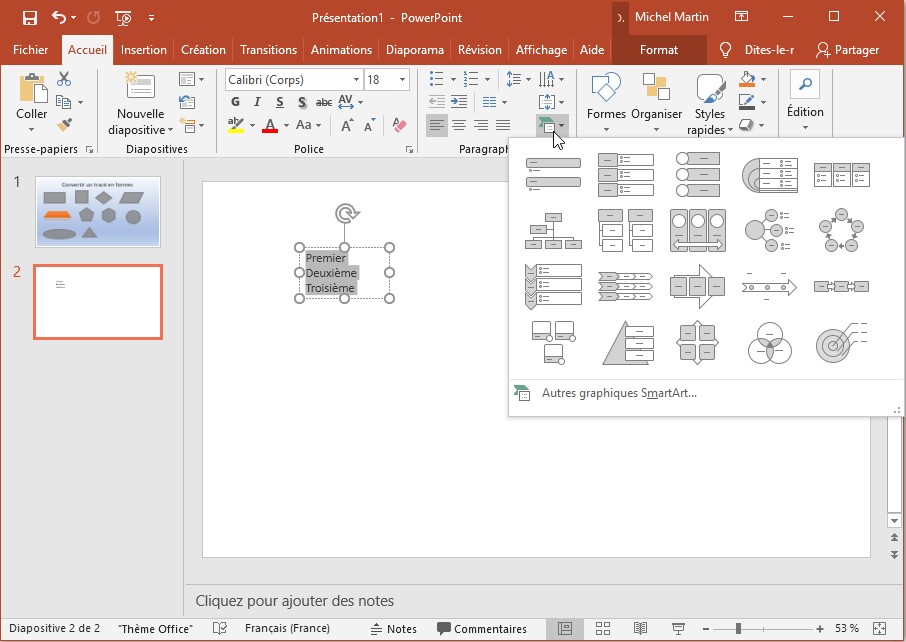Screen dimensions: 906x642
Task: Open the Calibri font name dropdown
Action: (356, 80)
